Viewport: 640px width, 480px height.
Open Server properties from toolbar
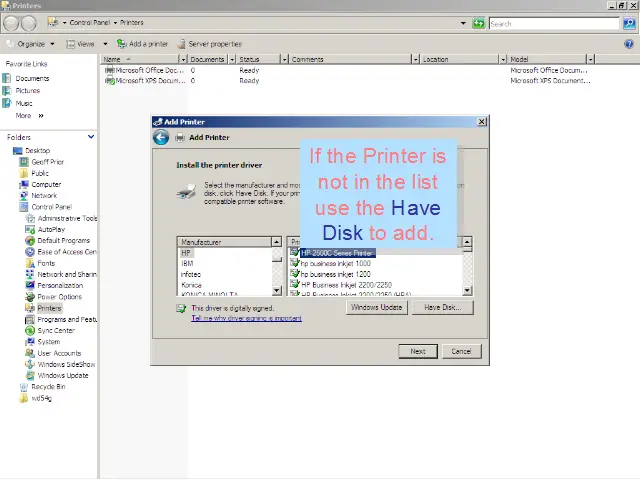click(210, 44)
